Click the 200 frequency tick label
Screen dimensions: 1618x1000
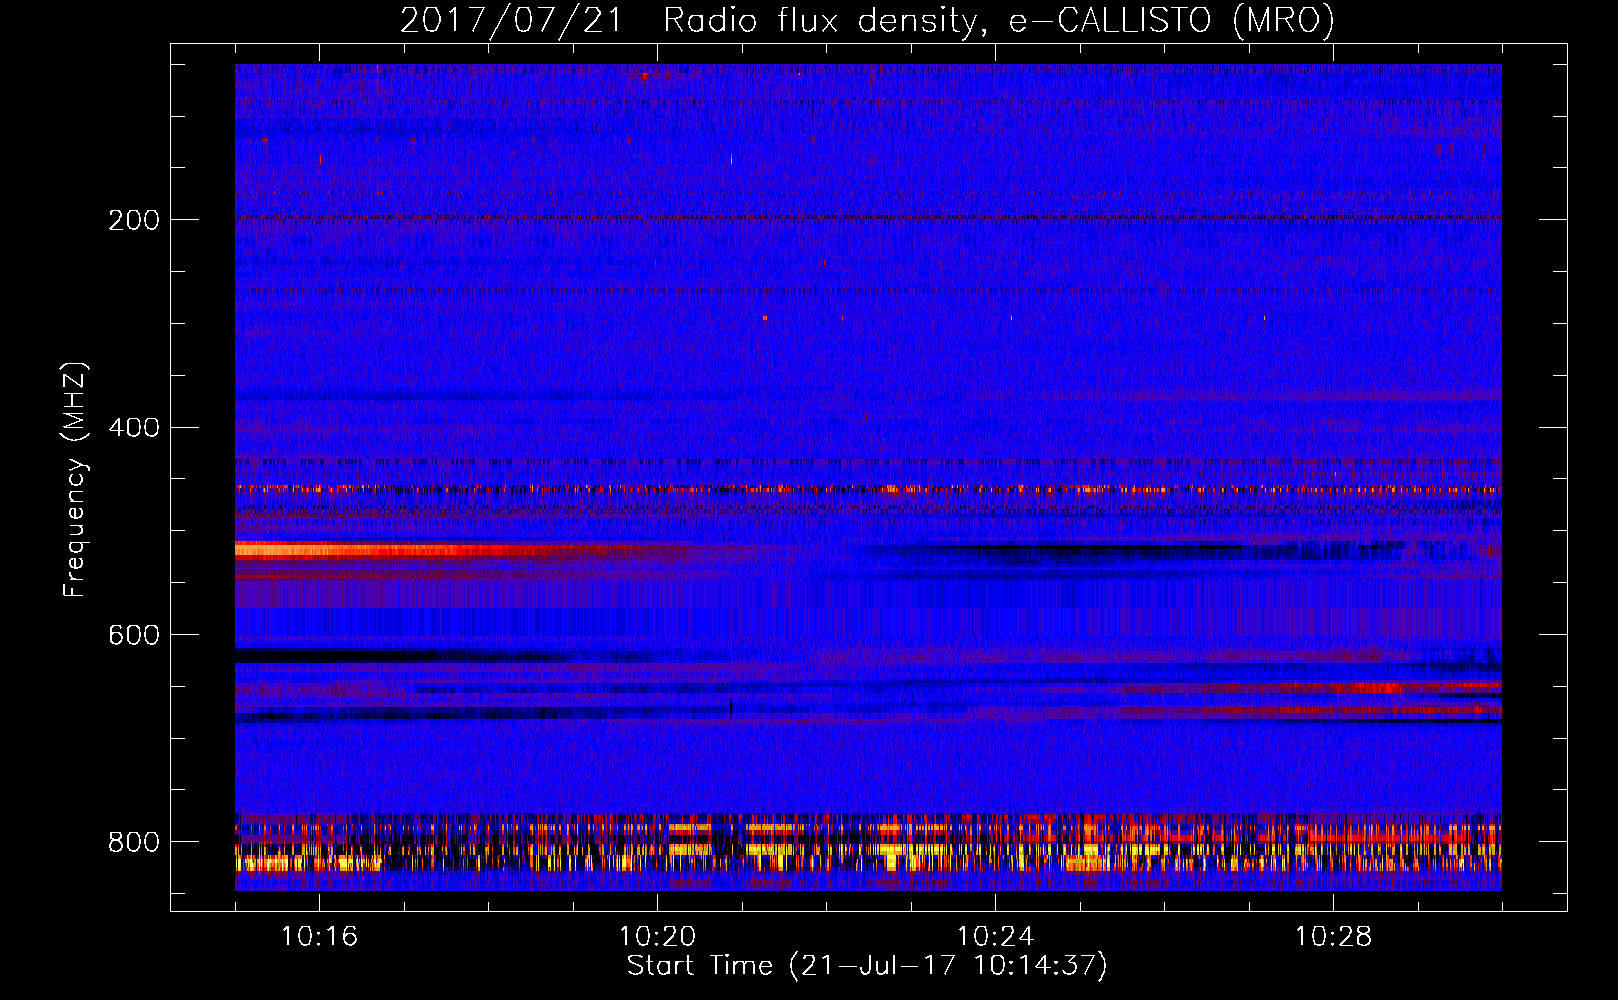coord(134,220)
